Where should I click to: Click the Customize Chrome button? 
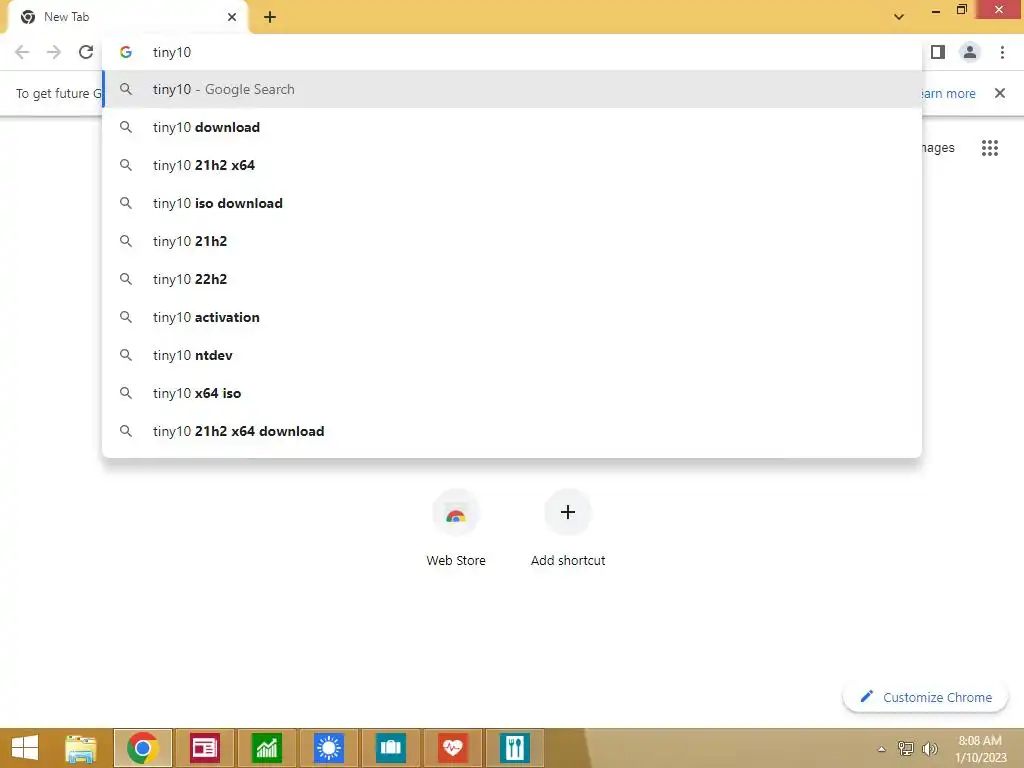(925, 697)
